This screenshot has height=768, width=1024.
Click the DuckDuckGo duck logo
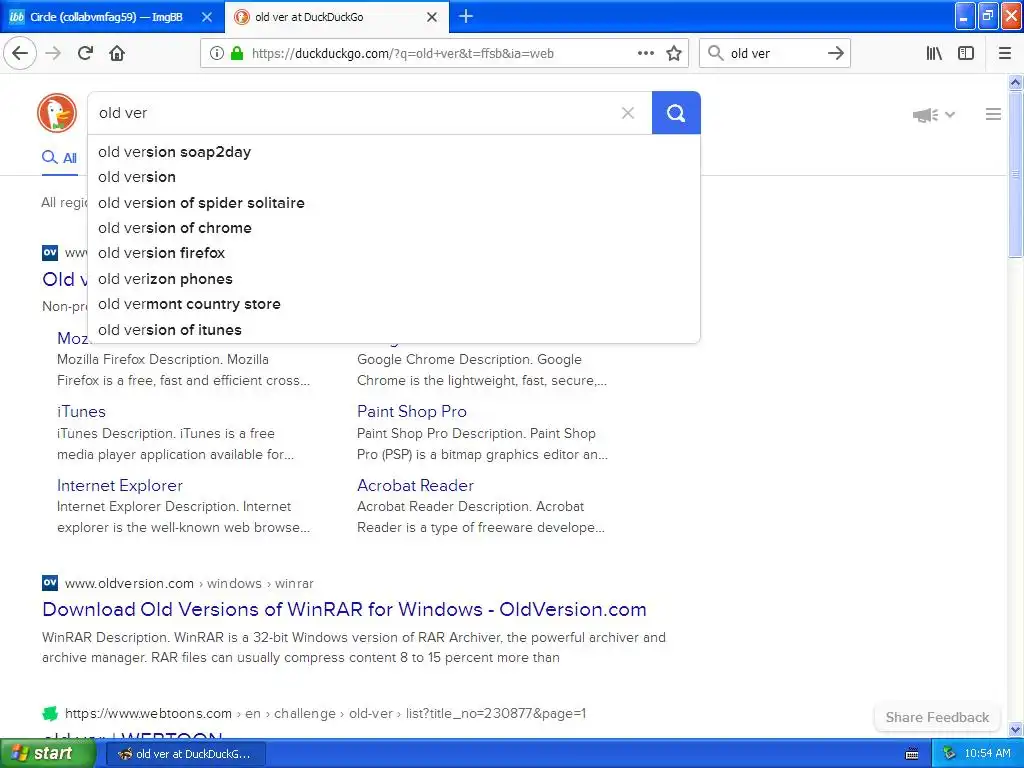[57, 113]
